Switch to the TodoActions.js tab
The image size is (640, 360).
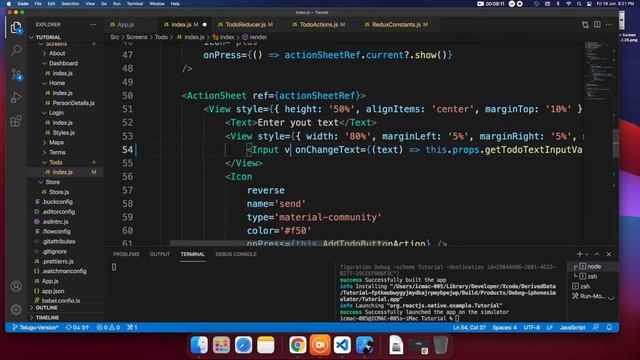(x=319, y=24)
